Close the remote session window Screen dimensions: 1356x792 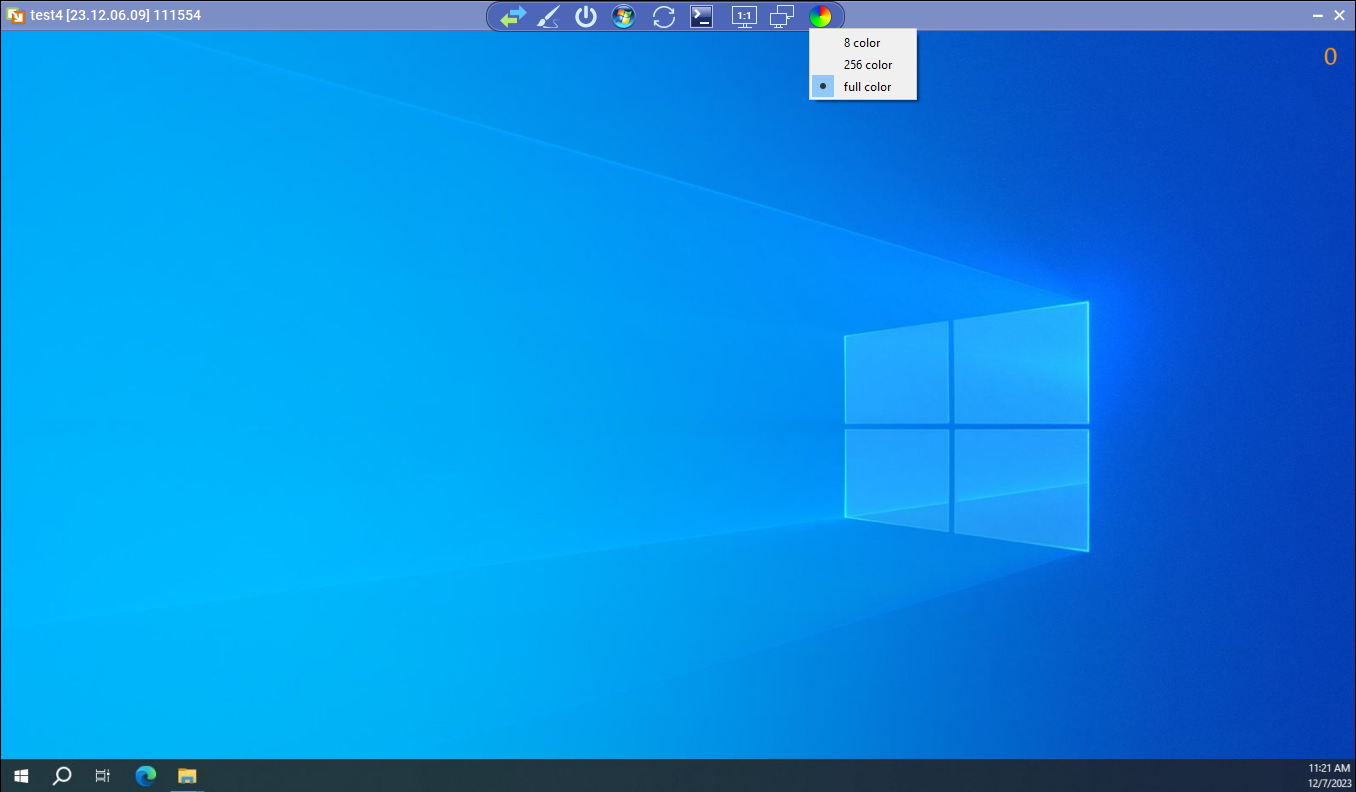coord(1340,16)
